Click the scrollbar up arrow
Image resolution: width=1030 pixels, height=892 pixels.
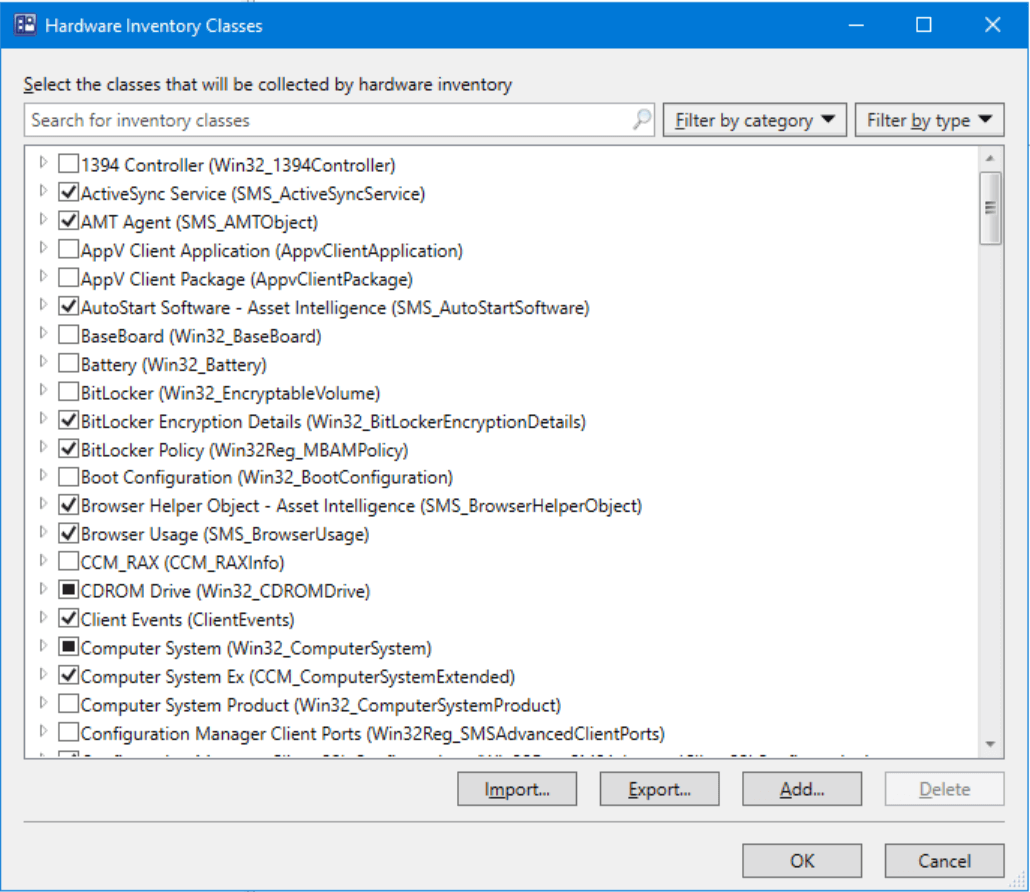990,158
